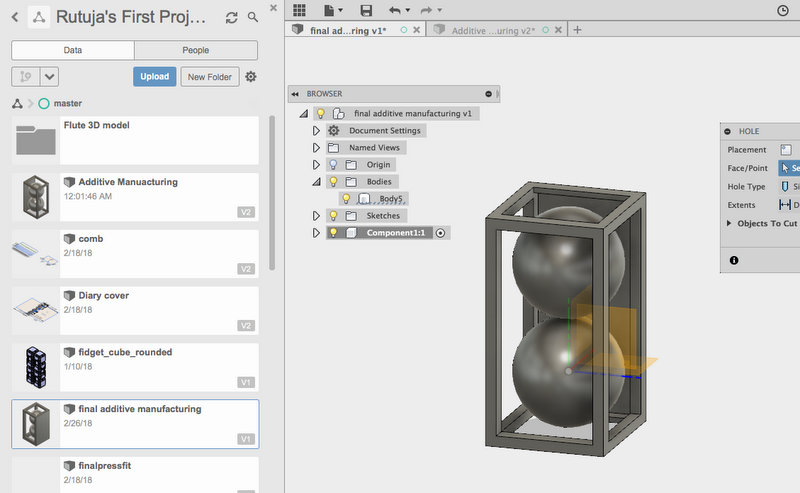This screenshot has width=800, height=493.
Task: Close the final ad...ring v1 tab
Action: pyautogui.click(x=416, y=30)
